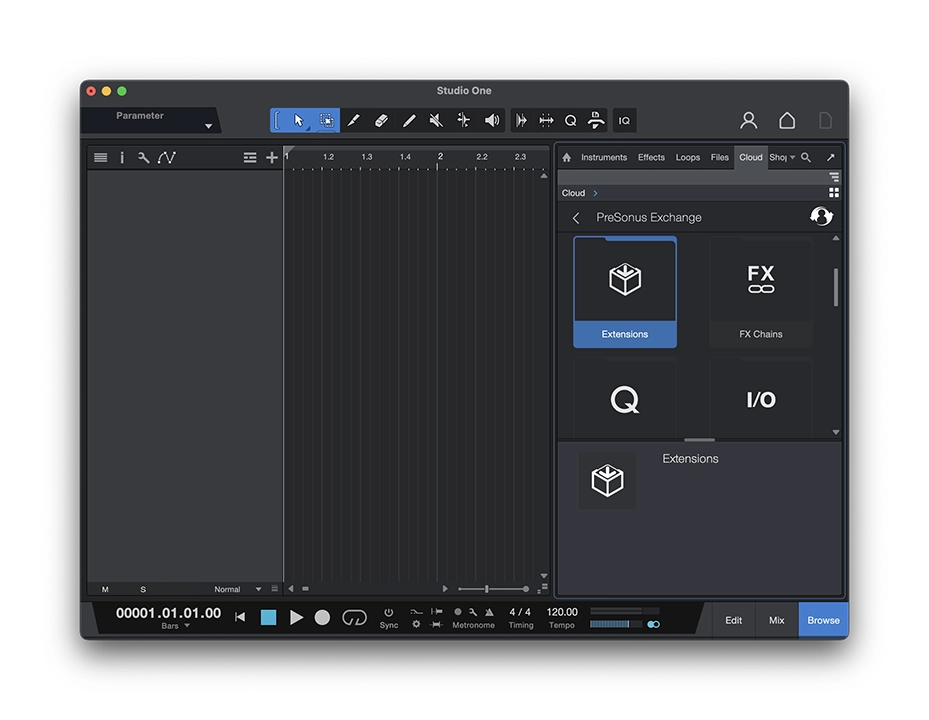This screenshot has width=929, height=720.
Task: Click the Quantize Q toolbar icon
Action: pyautogui.click(x=570, y=120)
